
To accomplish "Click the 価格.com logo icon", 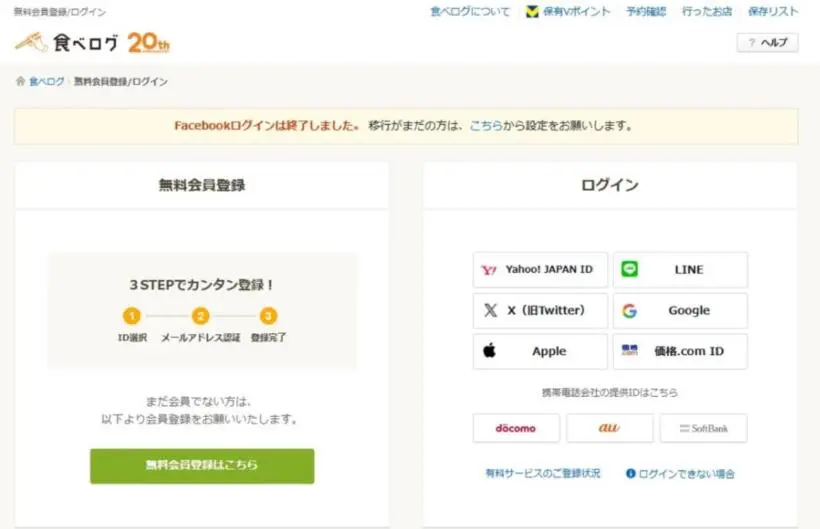I will 630,350.
